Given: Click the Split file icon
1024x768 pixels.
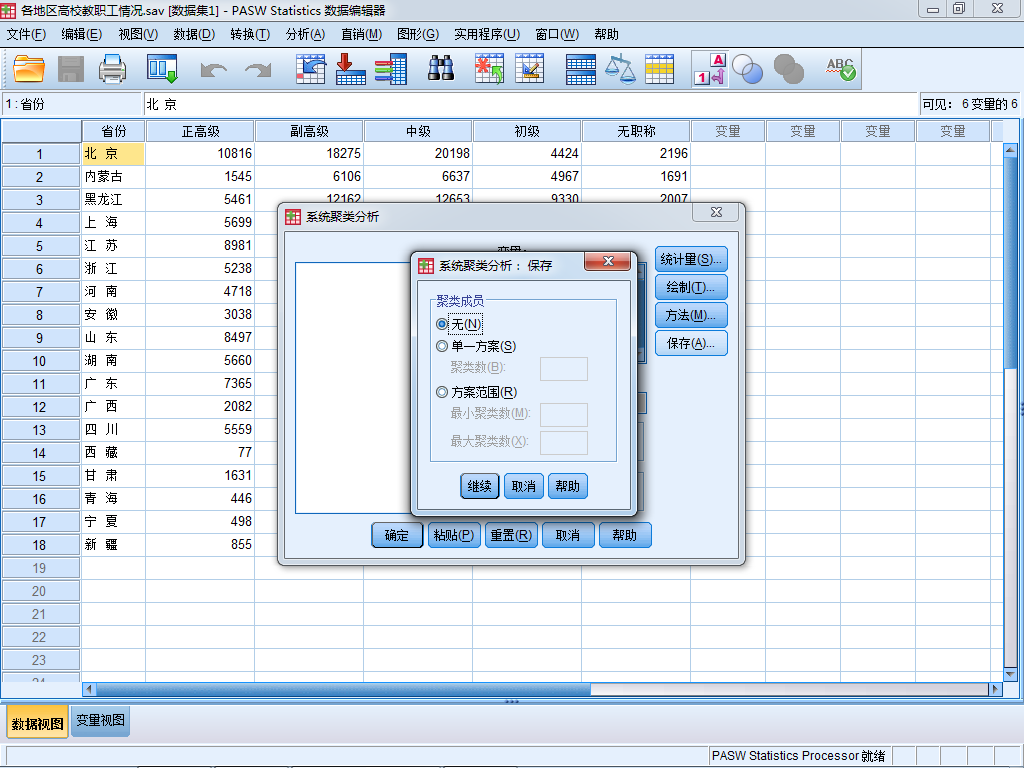Looking at the screenshot, I should [581, 69].
